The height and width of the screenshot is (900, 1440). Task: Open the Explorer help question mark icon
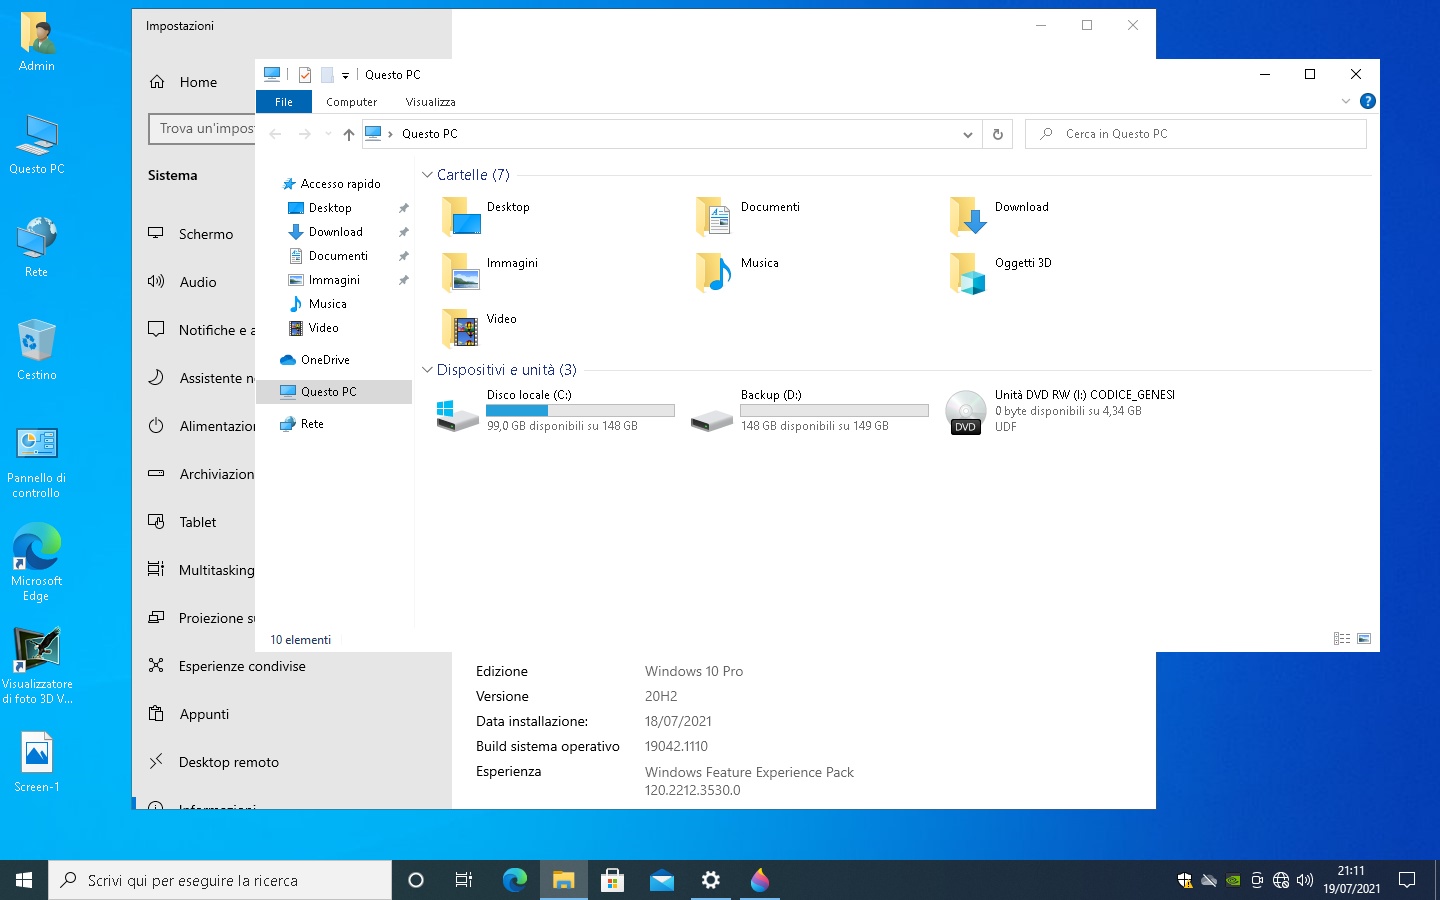pyautogui.click(x=1367, y=101)
